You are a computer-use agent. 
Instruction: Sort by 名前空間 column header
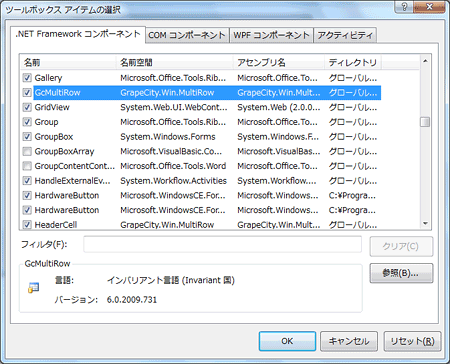tap(175, 62)
